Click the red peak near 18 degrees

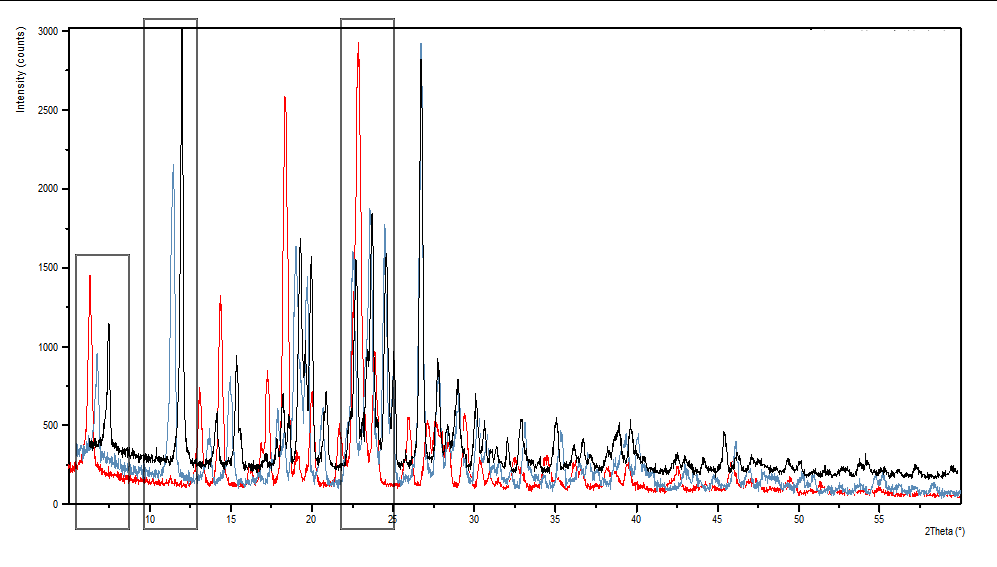285,99
